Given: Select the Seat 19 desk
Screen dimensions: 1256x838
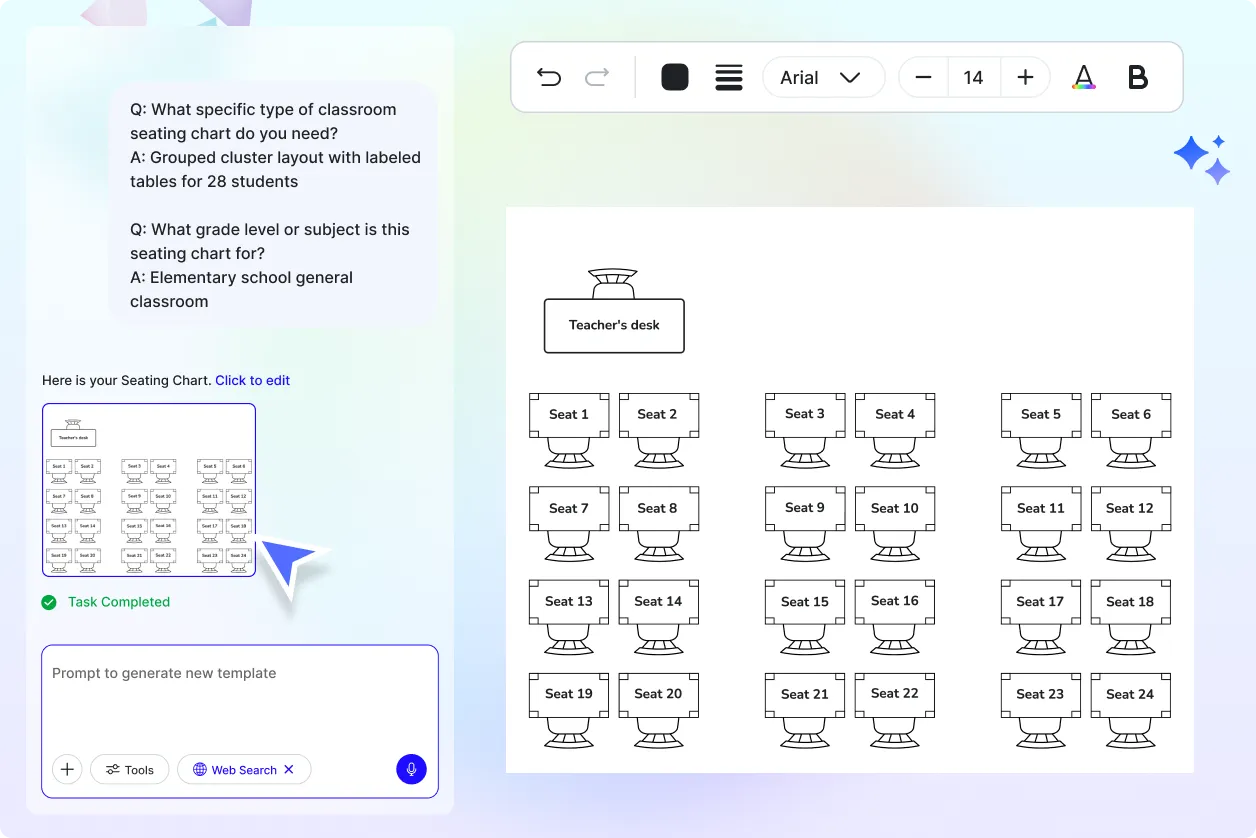Looking at the screenshot, I should [x=569, y=695].
